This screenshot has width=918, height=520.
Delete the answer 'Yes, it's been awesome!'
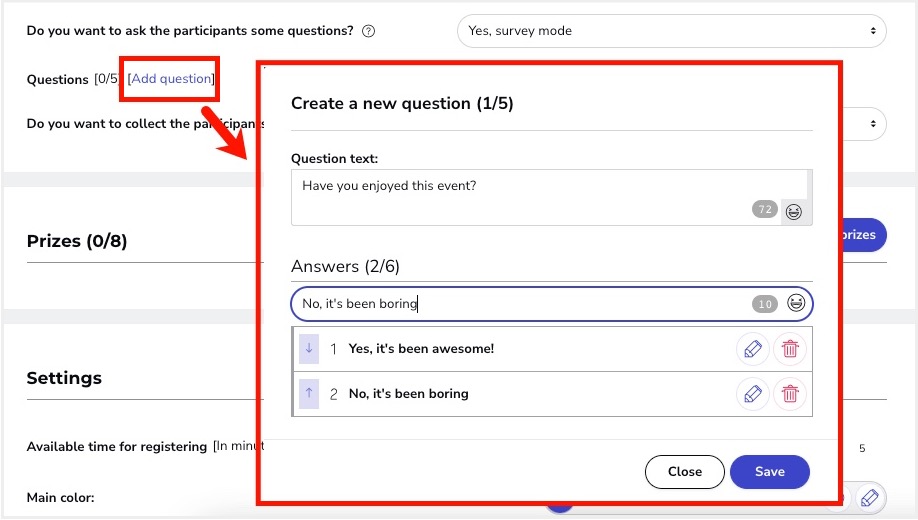coord(790,349)
